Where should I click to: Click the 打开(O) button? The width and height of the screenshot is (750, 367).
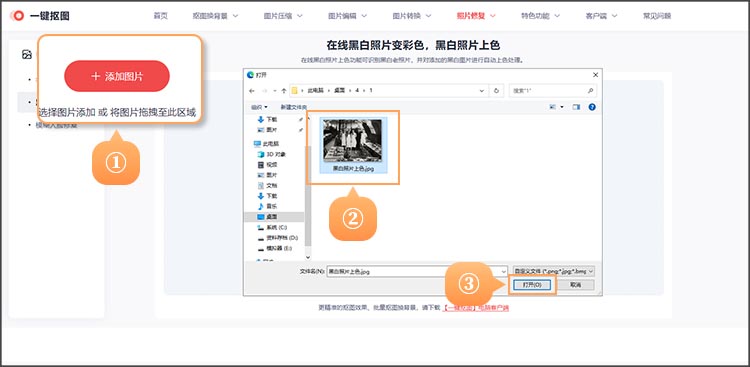532,285
